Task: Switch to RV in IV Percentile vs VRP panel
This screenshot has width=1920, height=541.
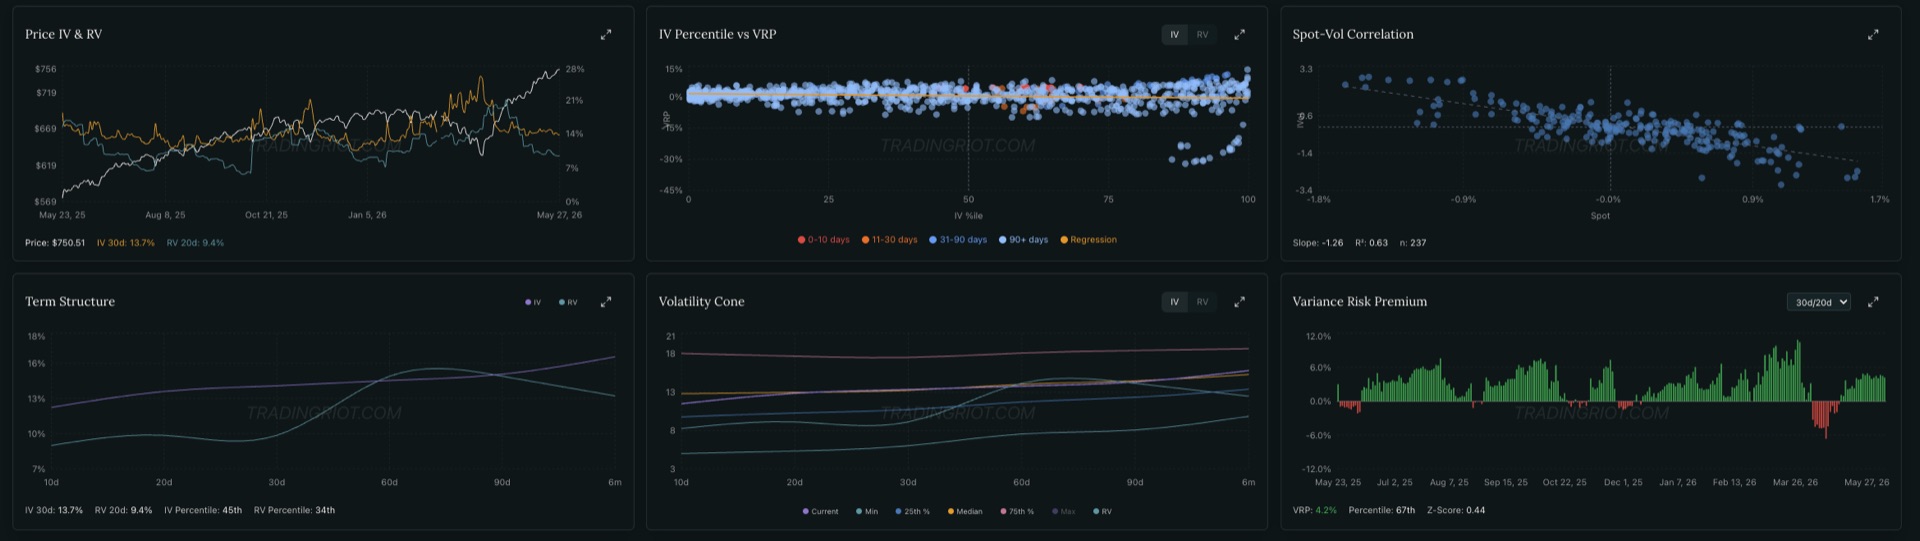Action: click(x=1202, y=34)
